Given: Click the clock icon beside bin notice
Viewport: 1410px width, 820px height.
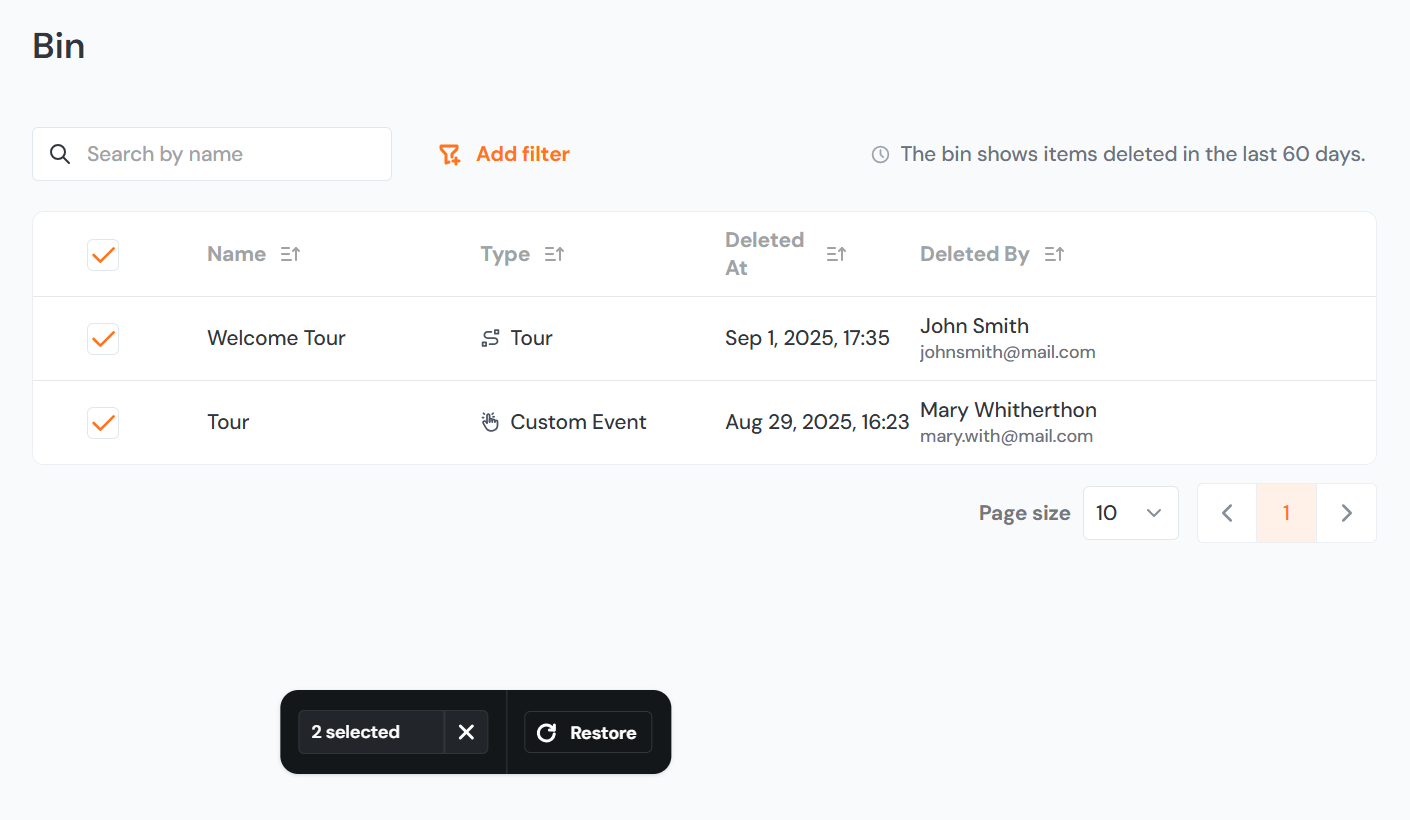Looking at the screenshot, I should click(880, 155).
